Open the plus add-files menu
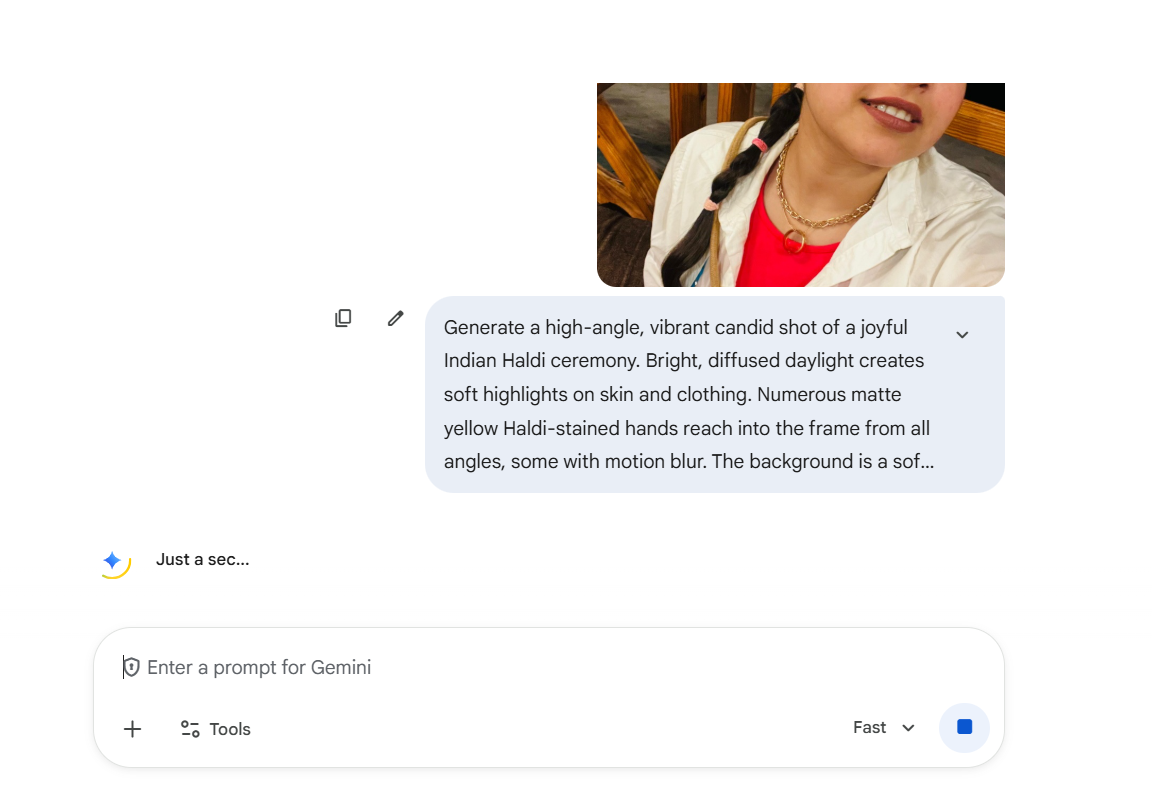The image size is (1152, 789). pyautogui.click(x=132, y=729)
